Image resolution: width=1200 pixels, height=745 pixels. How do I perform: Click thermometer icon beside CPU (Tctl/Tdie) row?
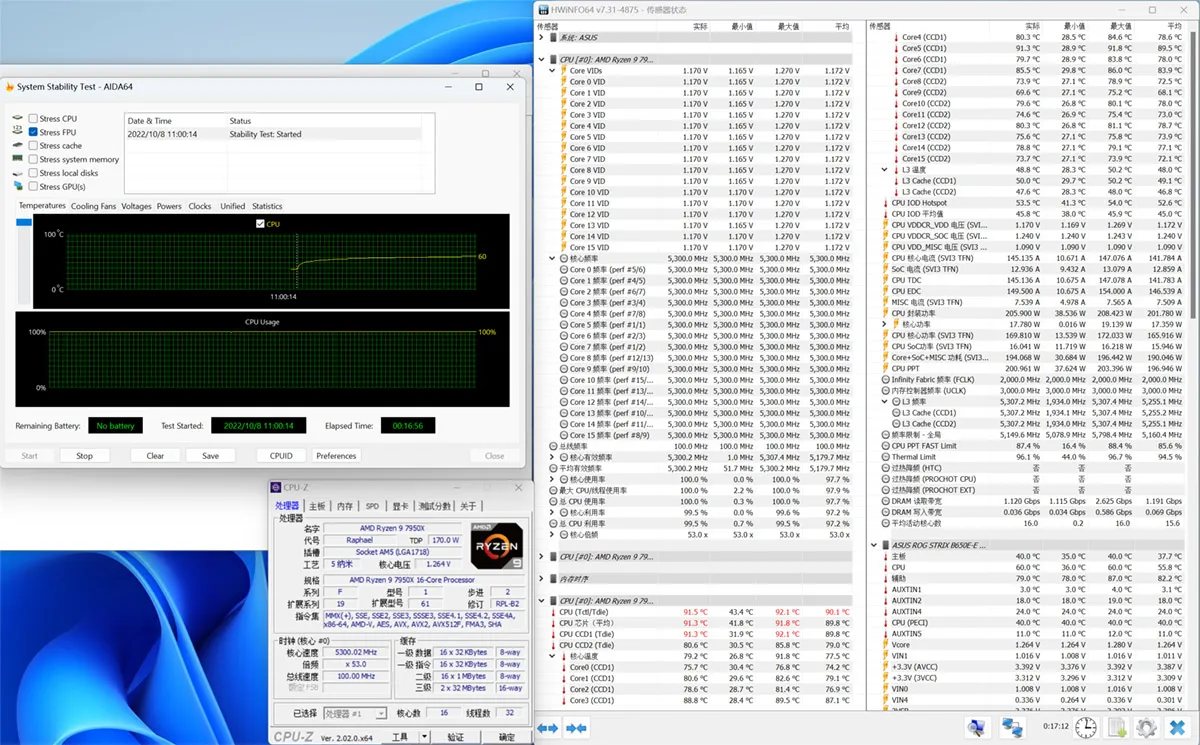point(552,611)
